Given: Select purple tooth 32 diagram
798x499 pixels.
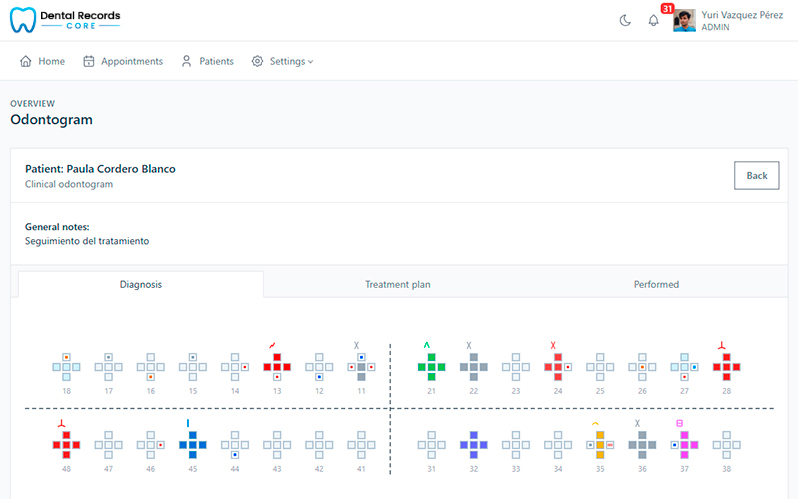Looking at the screenshot, I should click(x=474, y=445).
